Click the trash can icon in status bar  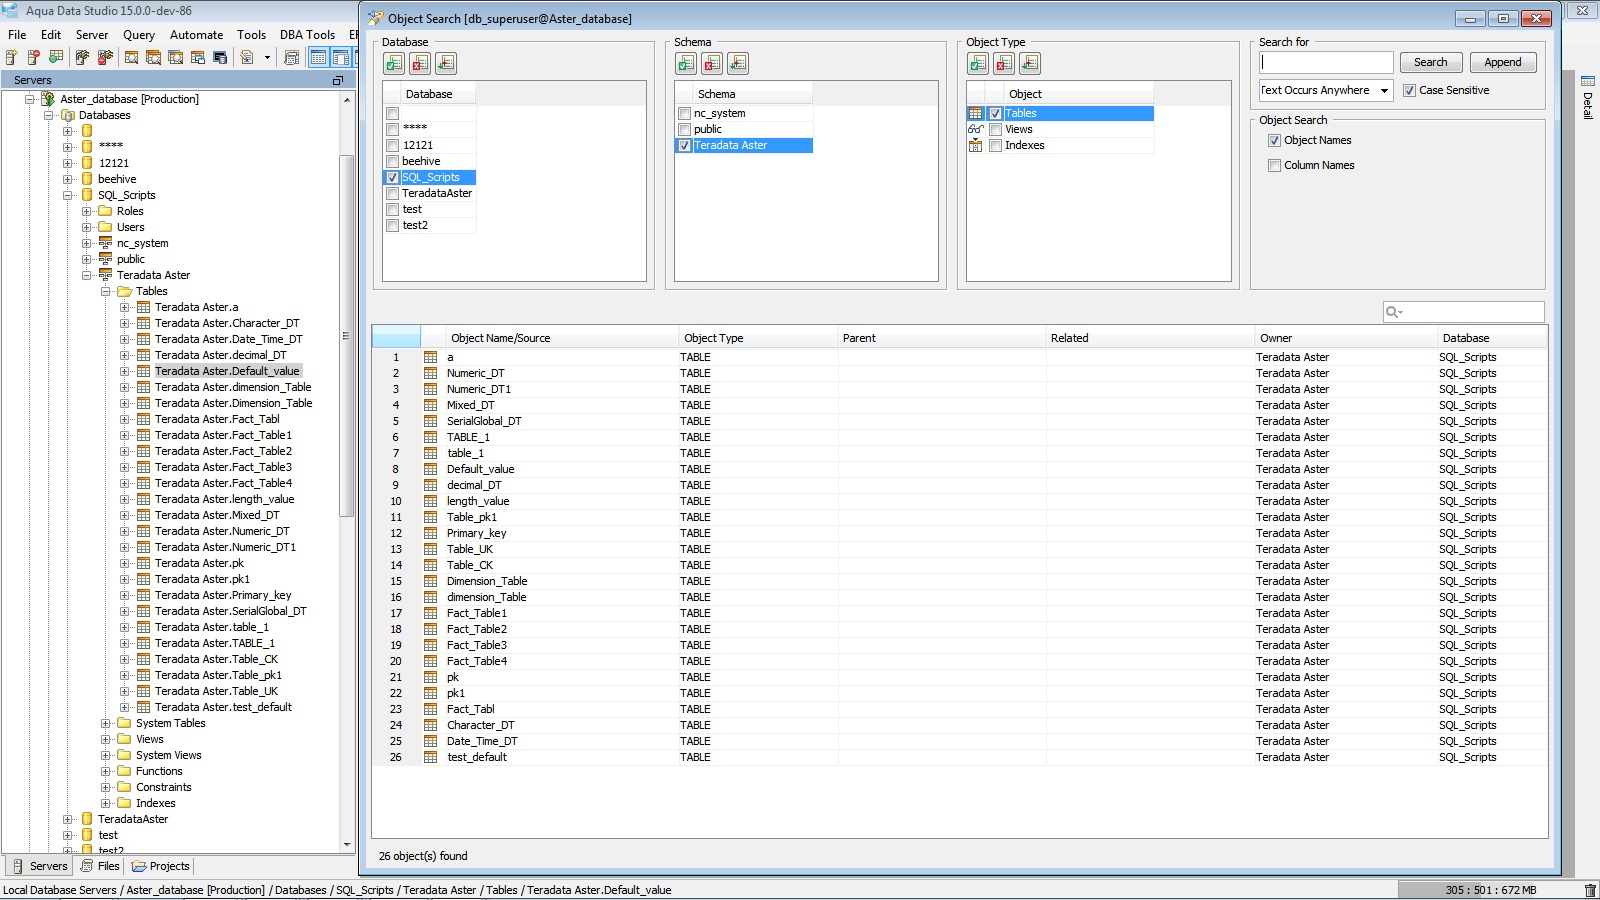[x=1590, y=890]
